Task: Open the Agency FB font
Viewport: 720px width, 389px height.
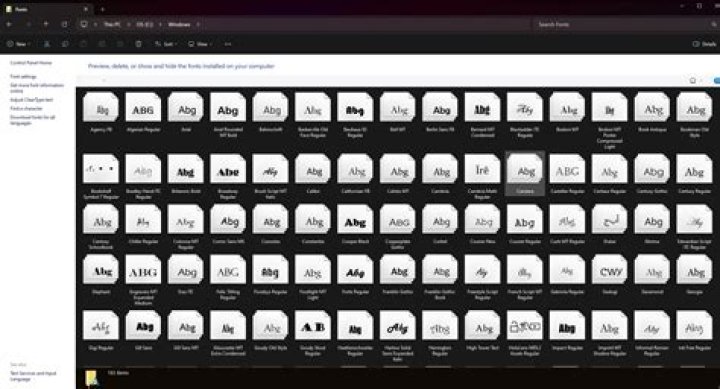Action: click(x=101, y=107)
